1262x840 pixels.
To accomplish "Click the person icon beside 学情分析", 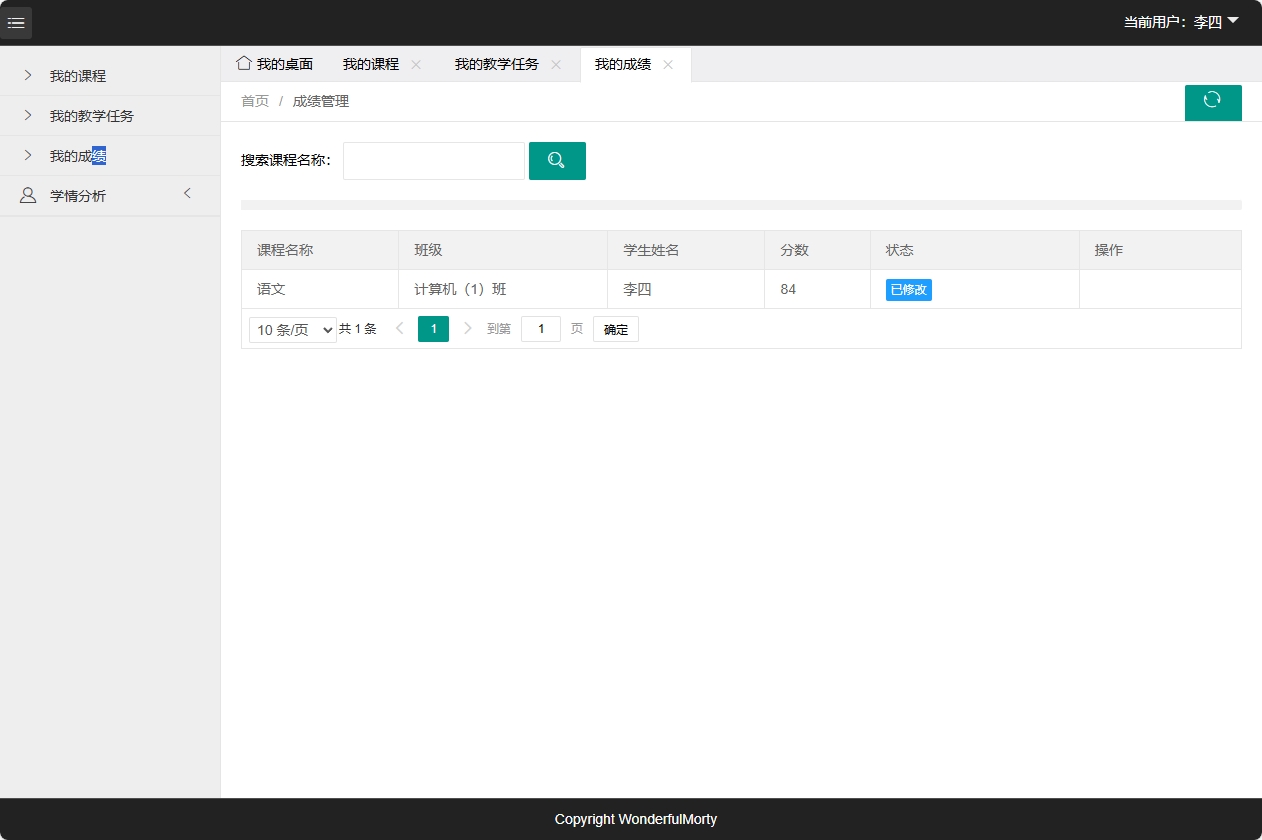I will 27,195.
